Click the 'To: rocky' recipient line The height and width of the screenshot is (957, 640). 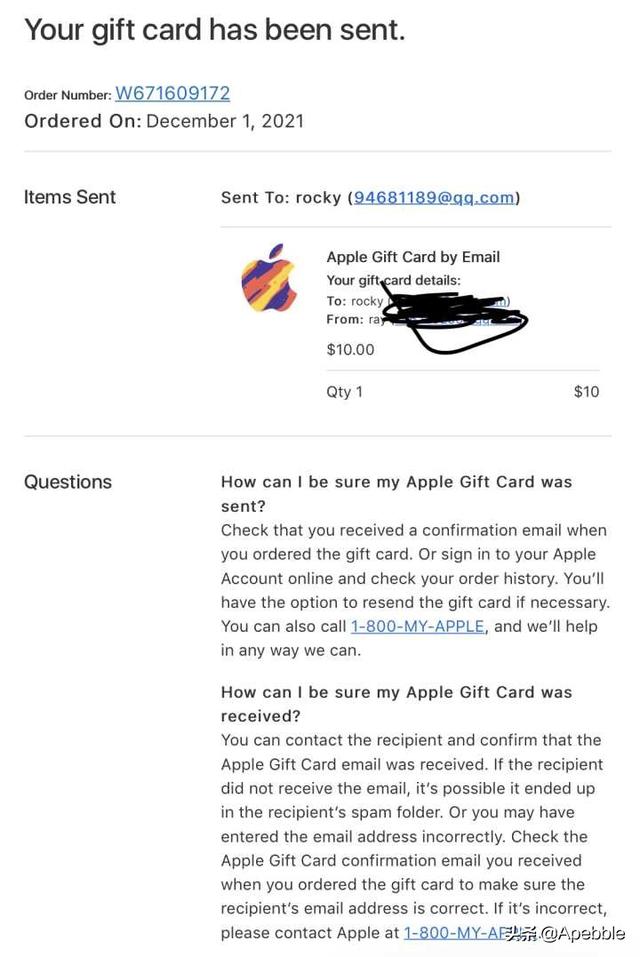(354, 301)
